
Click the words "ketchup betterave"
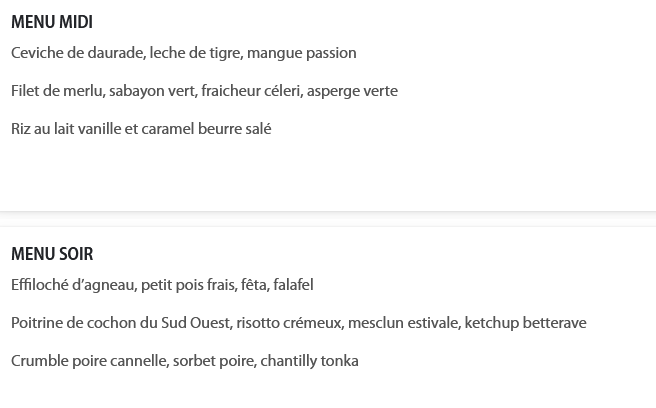click(525, 323)
